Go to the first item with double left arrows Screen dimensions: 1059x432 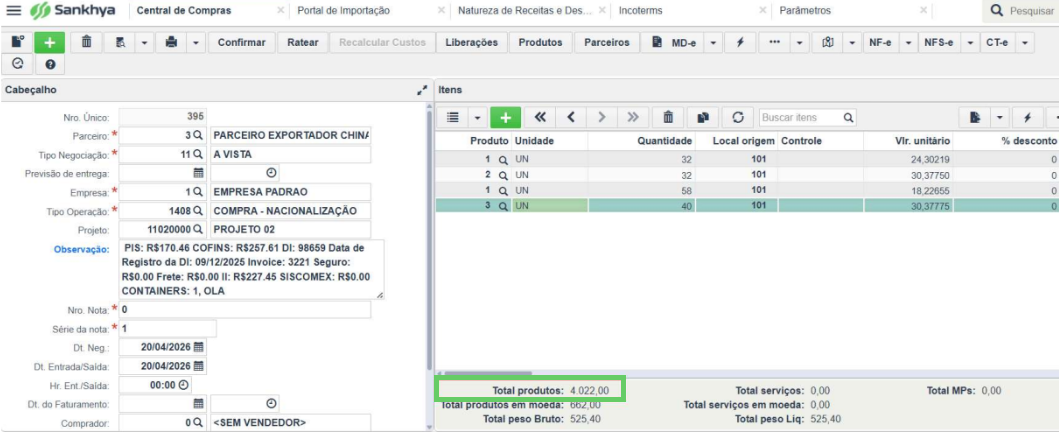pyautogui.click(x=540, y=117)
